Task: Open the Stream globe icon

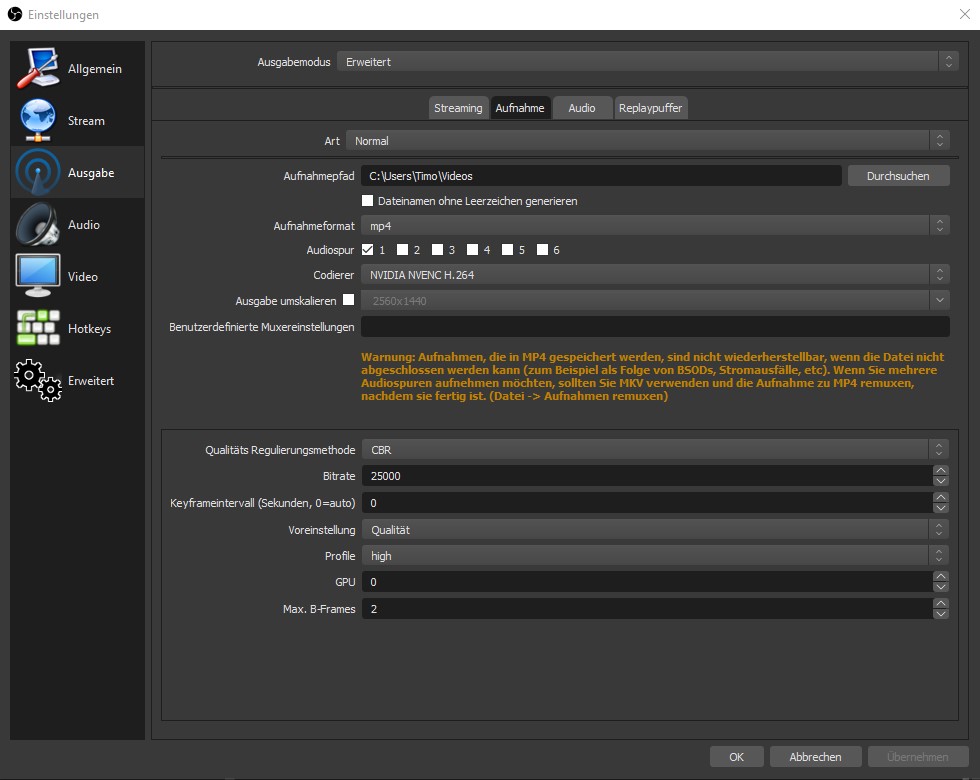Action: click(x=38, y=119)
